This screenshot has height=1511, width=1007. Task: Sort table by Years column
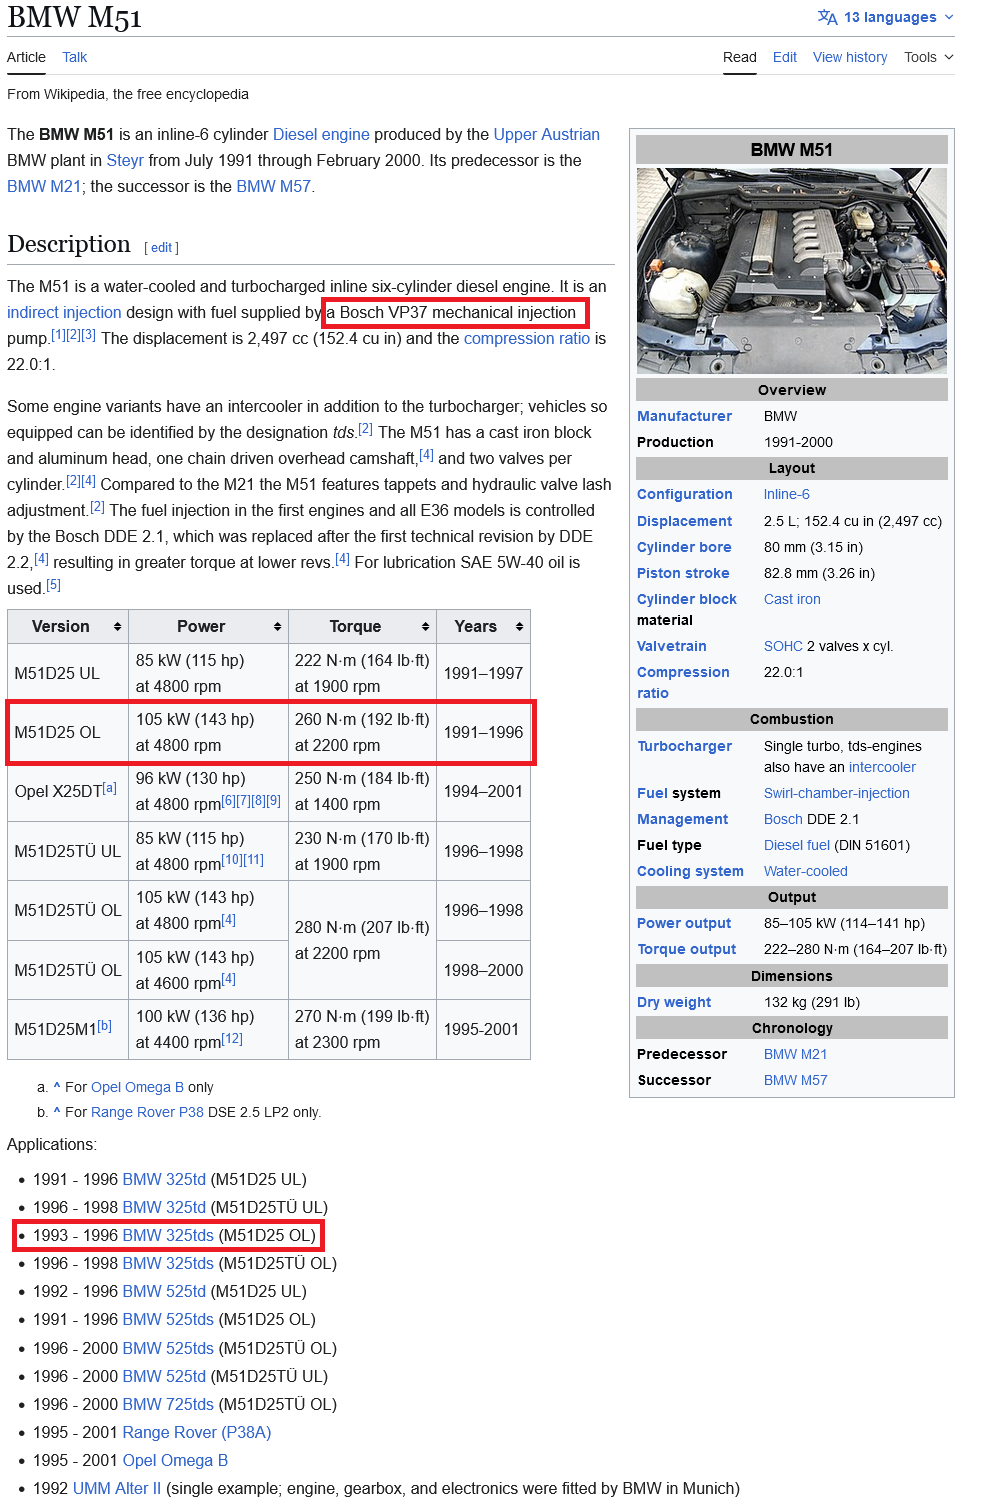[x=483, y=626]
